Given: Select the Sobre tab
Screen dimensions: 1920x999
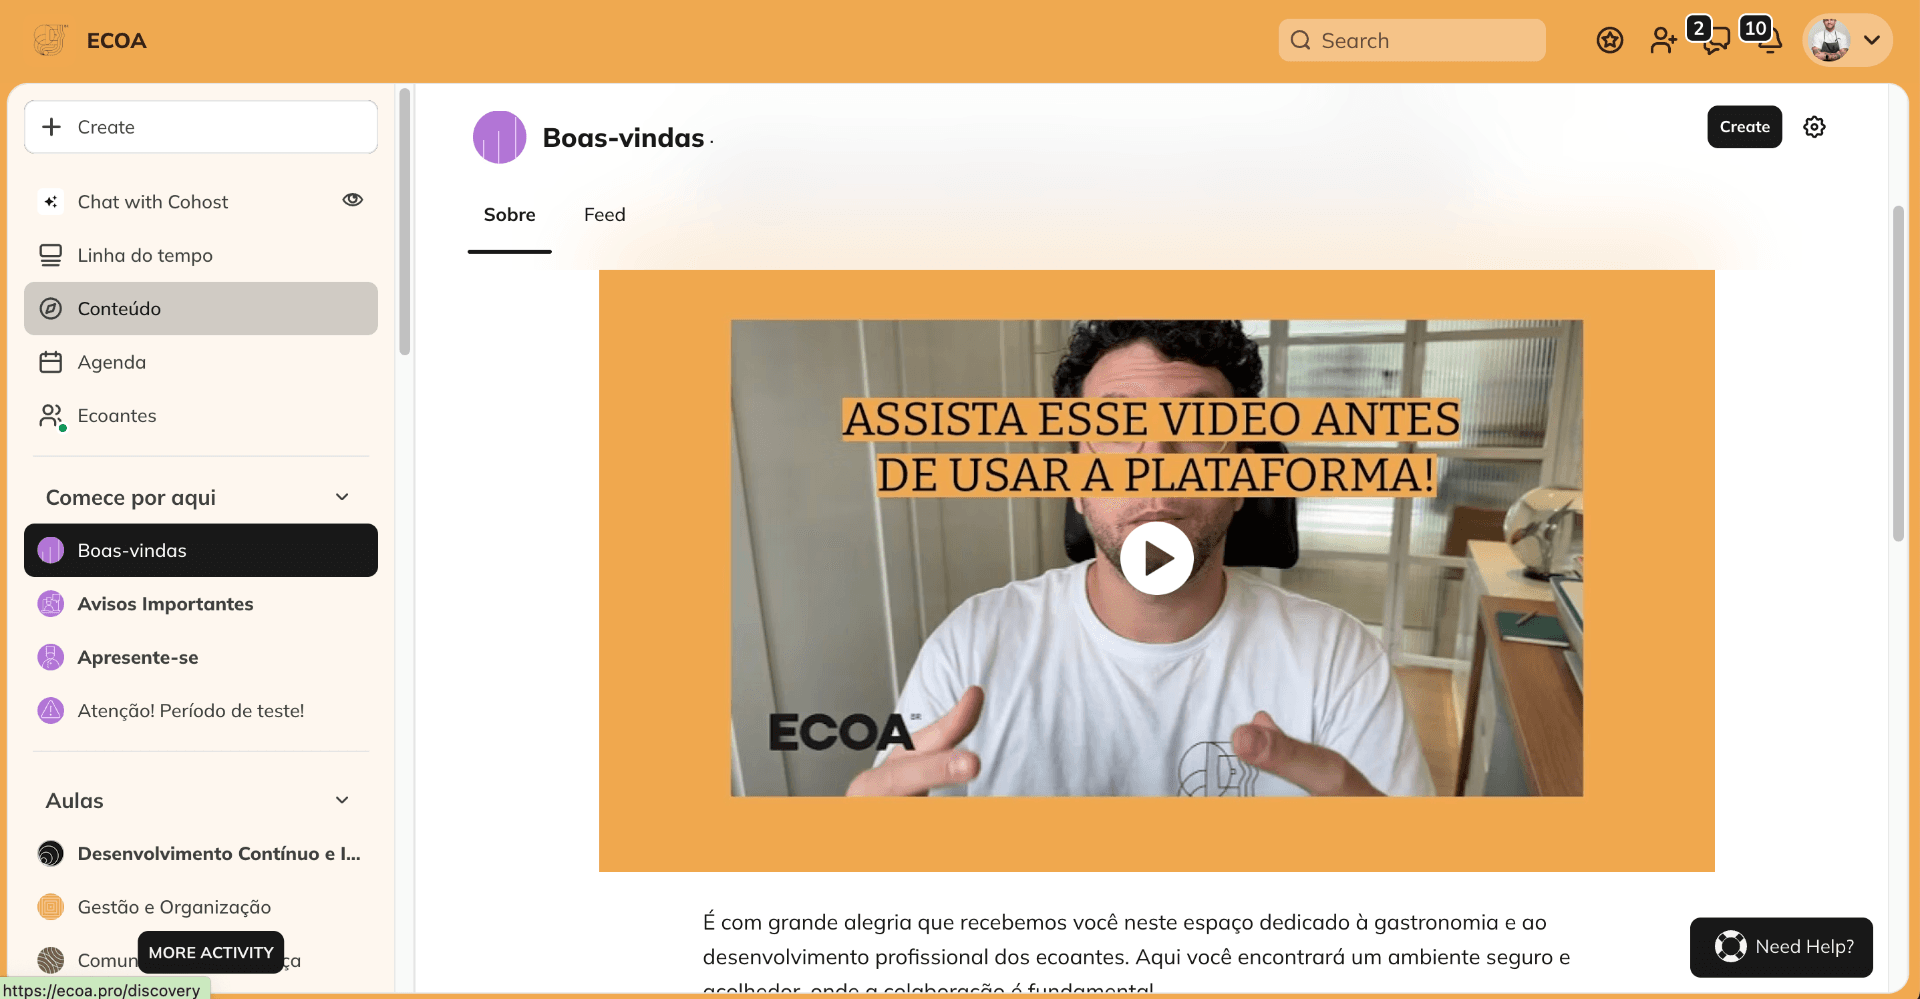Looking at the screenshot, I should coord(510,215).
